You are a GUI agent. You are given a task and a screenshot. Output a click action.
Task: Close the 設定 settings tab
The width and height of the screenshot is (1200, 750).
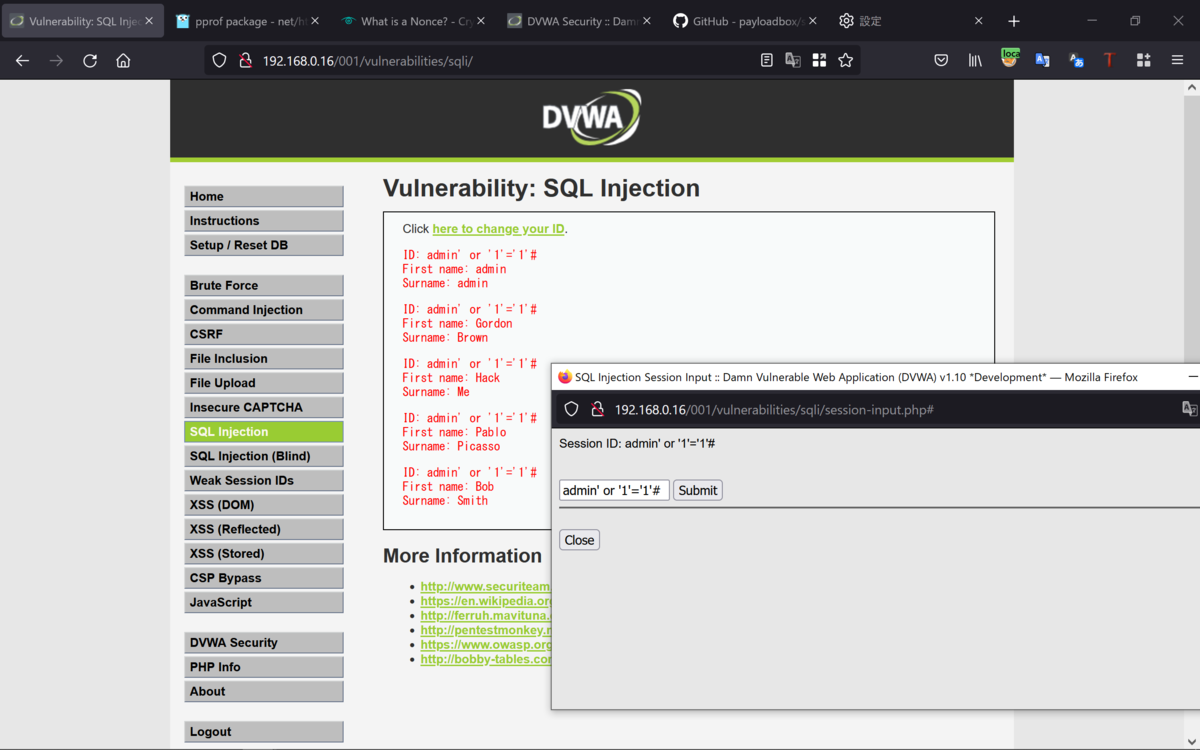point(978,21)
